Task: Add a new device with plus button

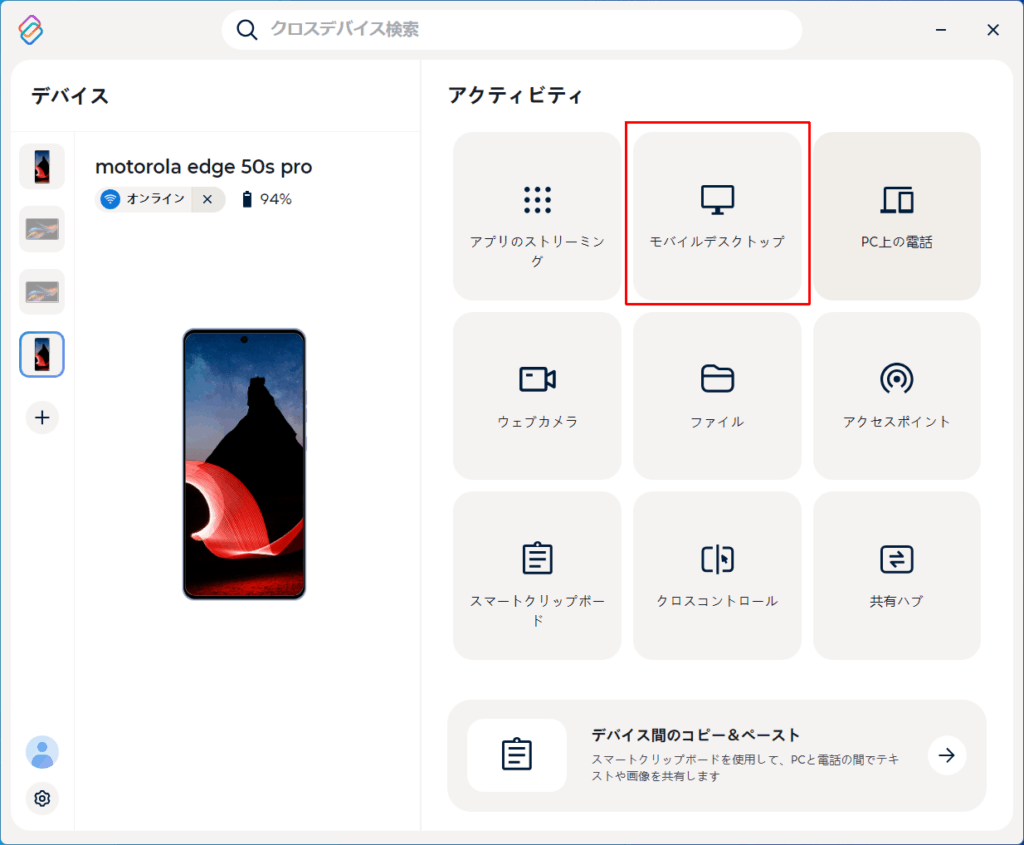Action: coord(42,417)
